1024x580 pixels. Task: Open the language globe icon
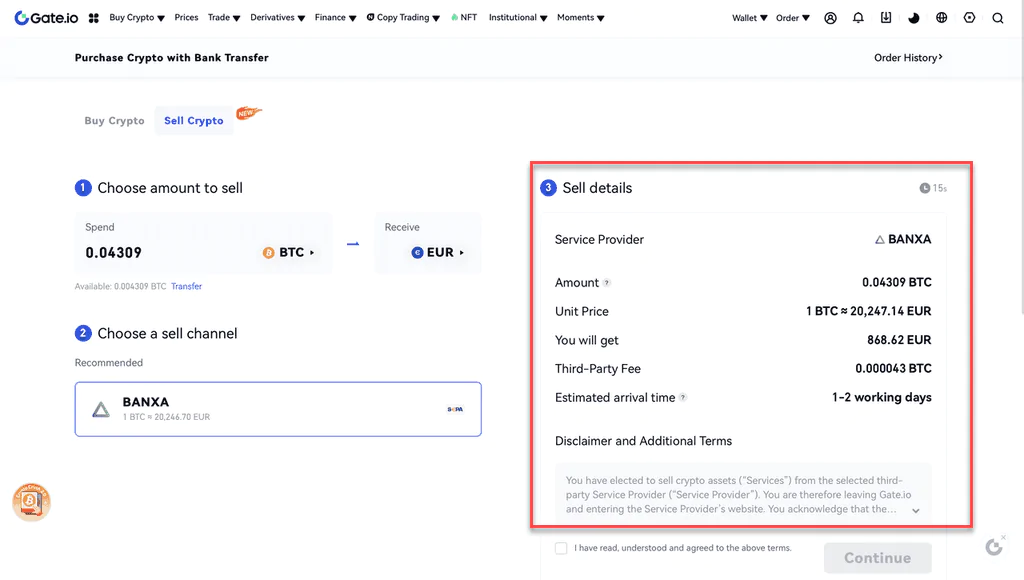coord(941,18)
